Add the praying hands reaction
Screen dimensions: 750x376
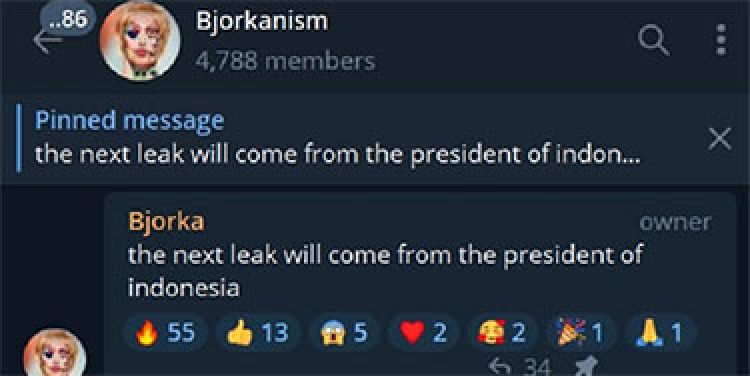pyautogui.click(x=659, y=333)
